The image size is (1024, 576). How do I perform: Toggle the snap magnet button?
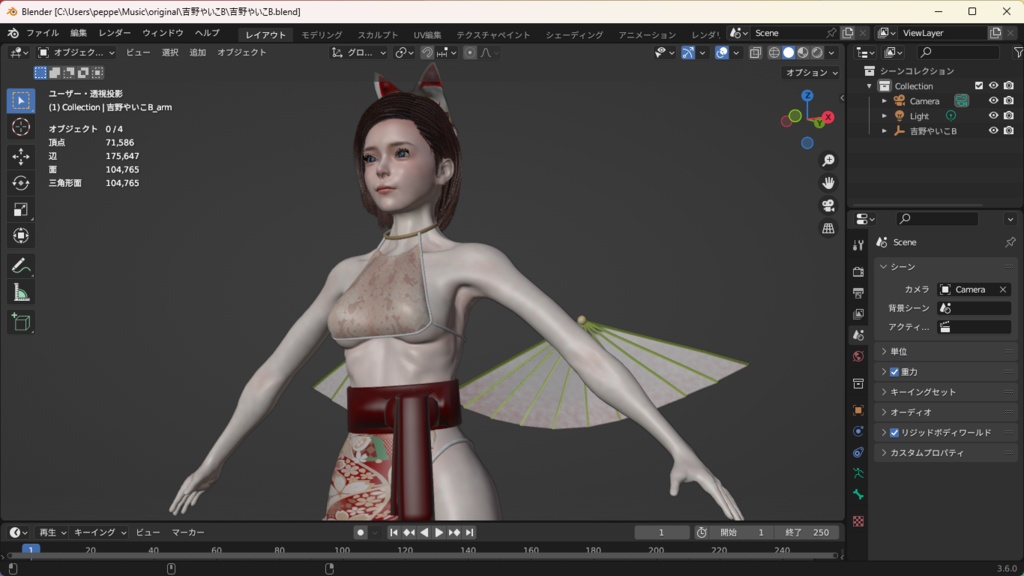[427, 52]
